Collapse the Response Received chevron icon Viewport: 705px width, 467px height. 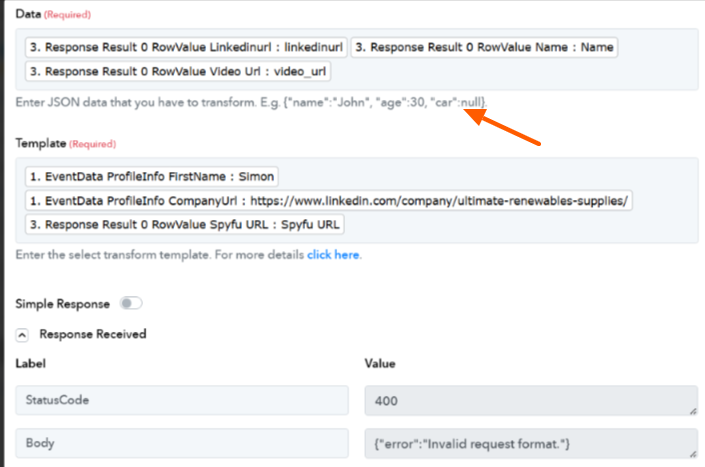click(22, 334)
